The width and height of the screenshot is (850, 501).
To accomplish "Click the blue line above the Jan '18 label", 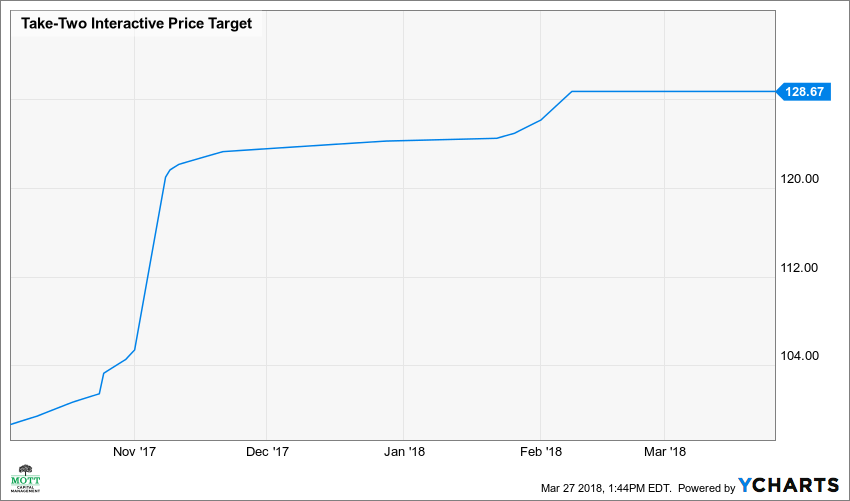I will pyautogui.click(x=401, y=141).
